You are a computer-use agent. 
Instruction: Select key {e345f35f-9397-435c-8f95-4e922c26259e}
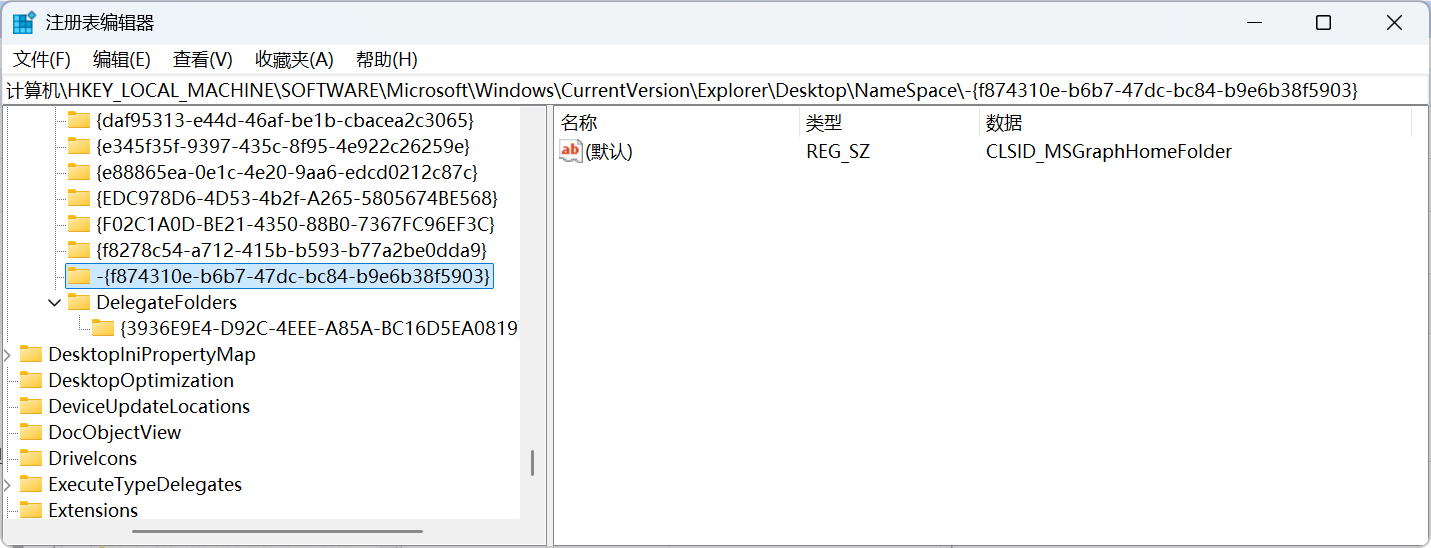[x=283, y=146]
